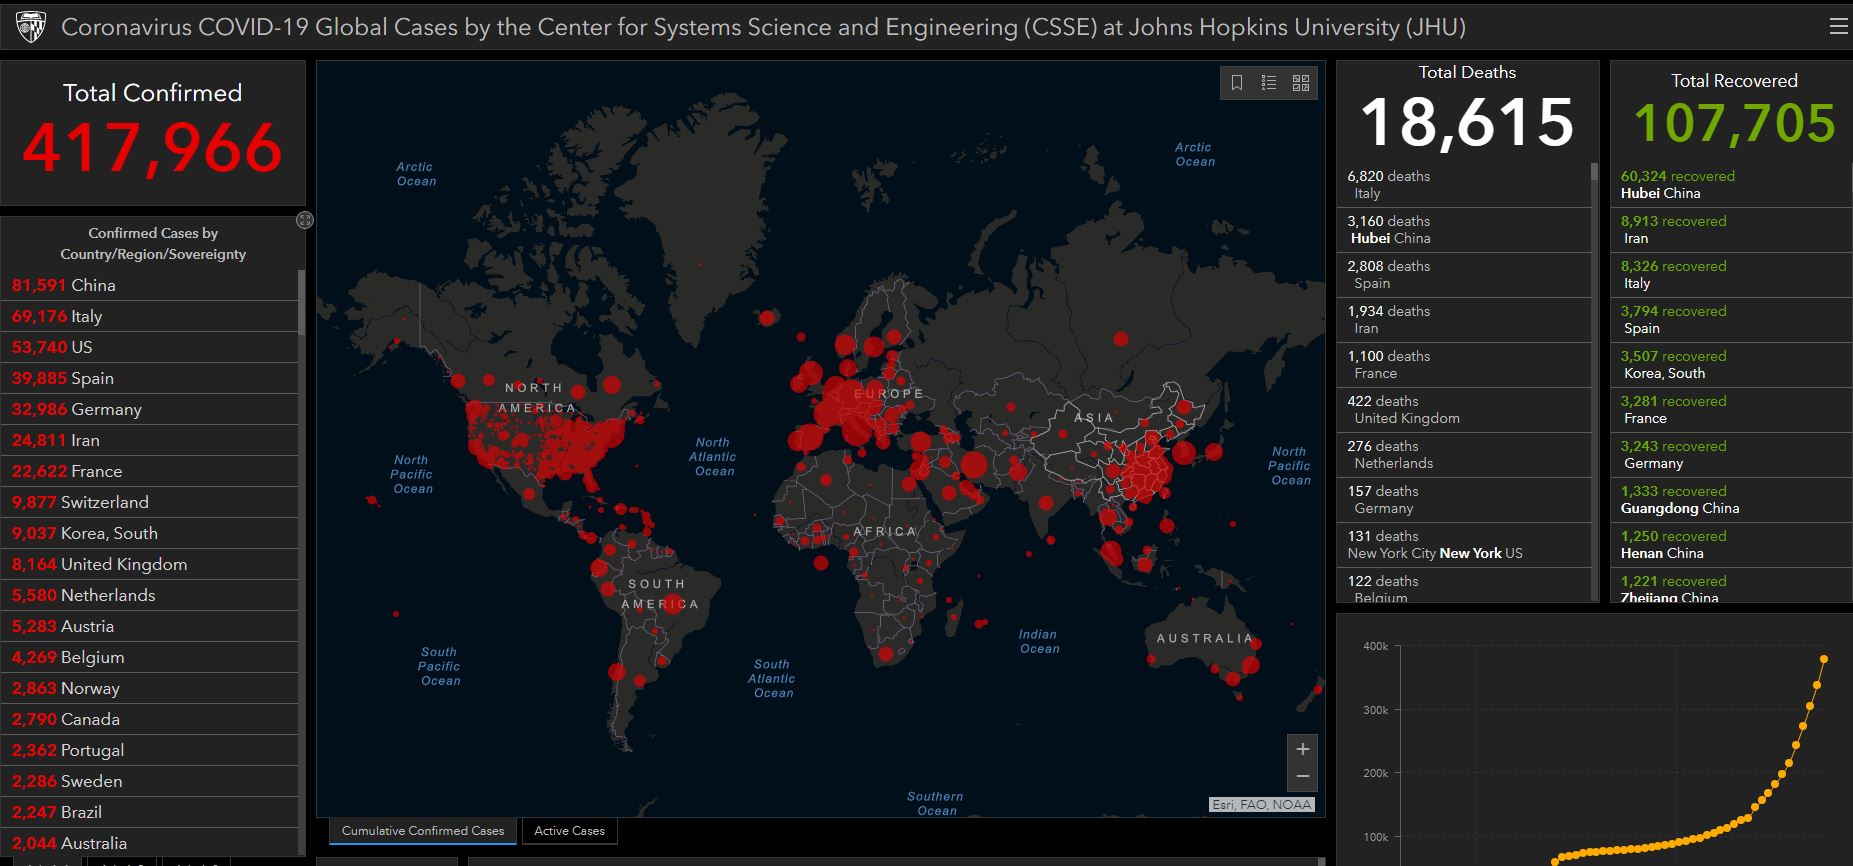Screen dimensions: 1853x866
Task: Select Portugal in the country list
Action: pos(149,750)
